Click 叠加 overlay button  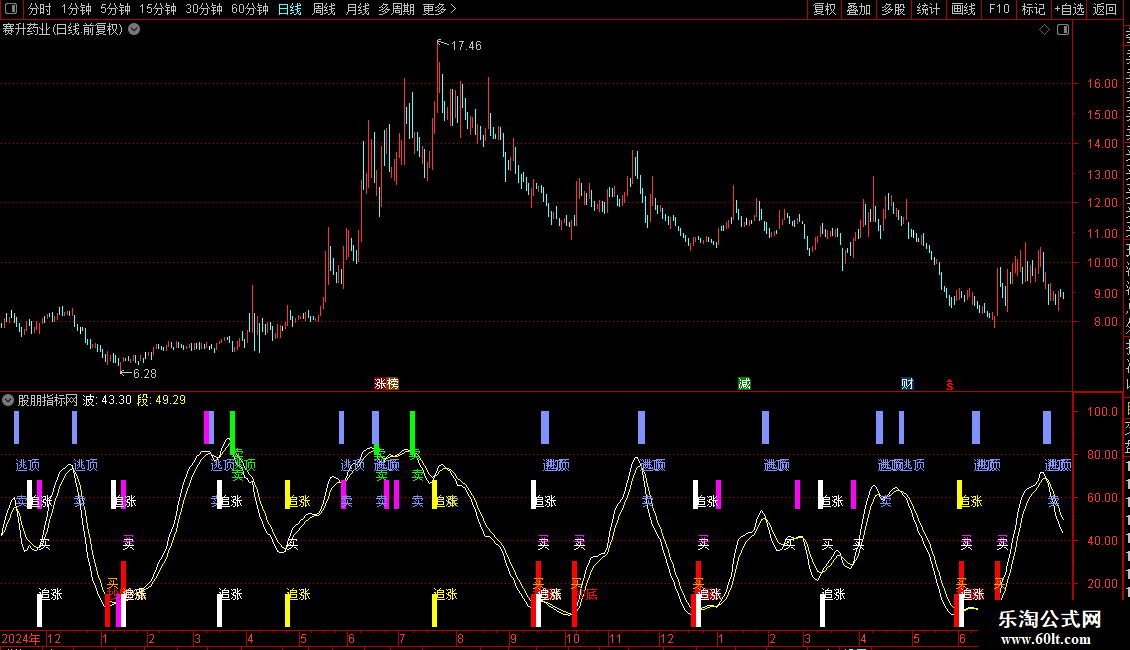tap(858, 9)
